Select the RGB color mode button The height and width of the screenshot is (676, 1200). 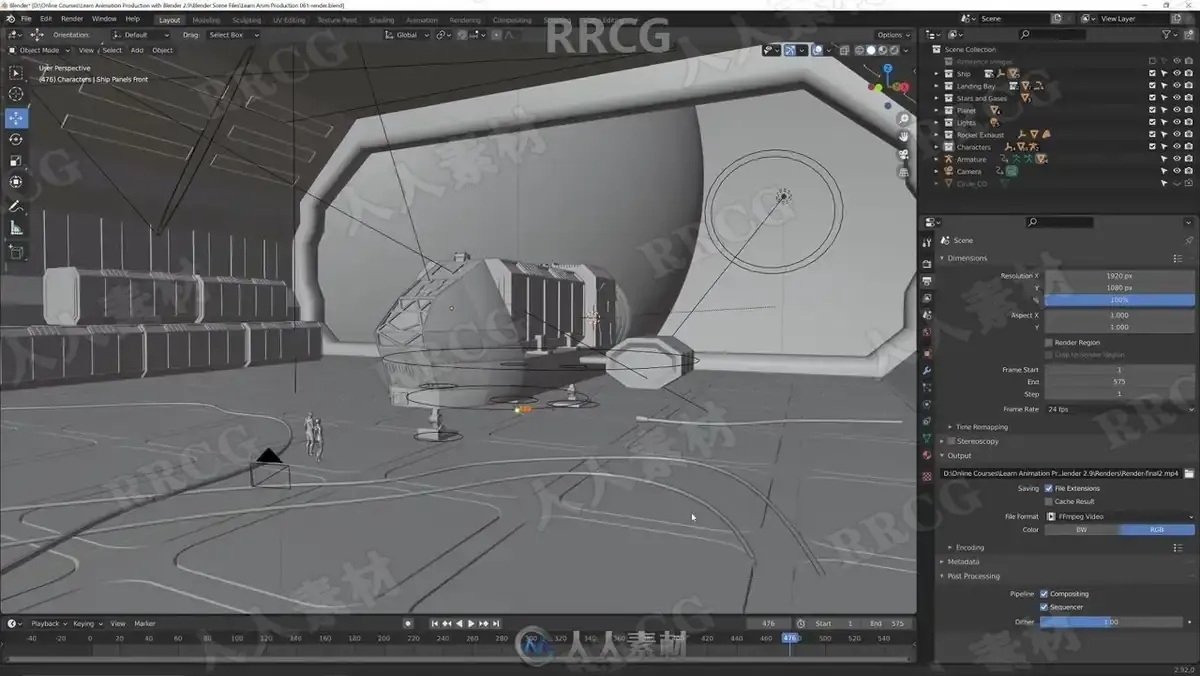[x=1156, y=529]
